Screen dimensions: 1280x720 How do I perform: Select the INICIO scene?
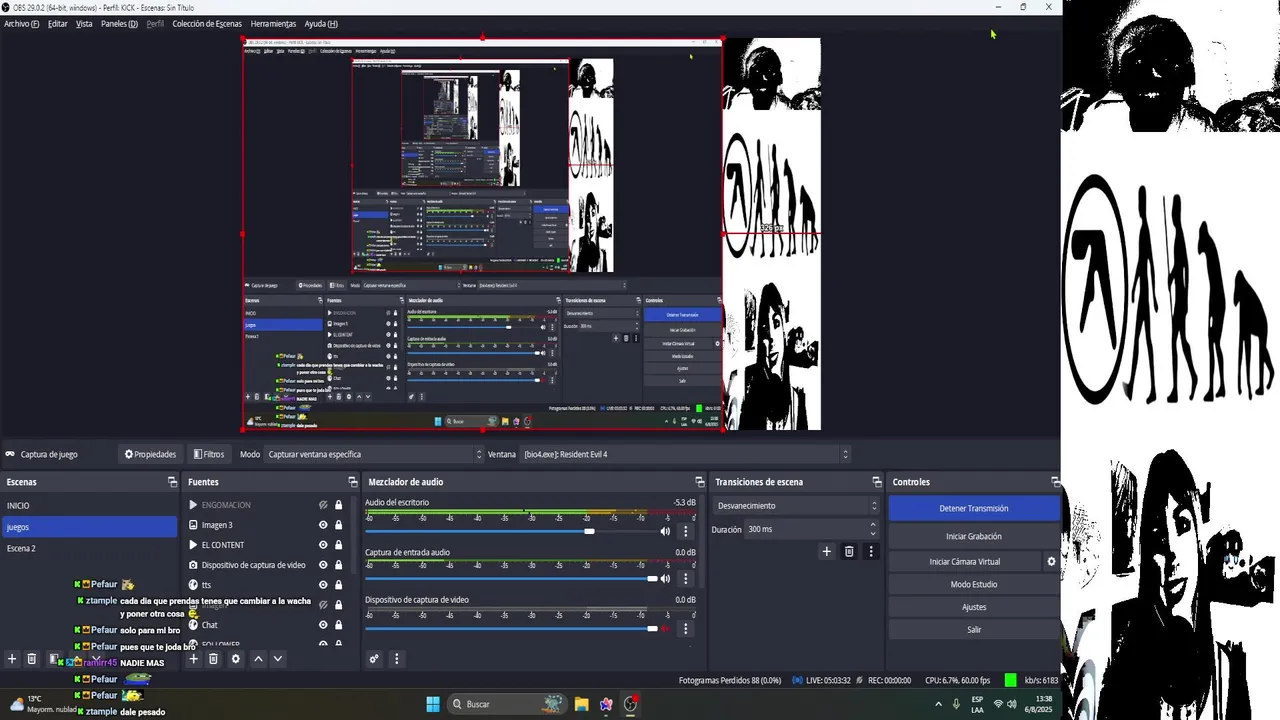coord(89,505)
